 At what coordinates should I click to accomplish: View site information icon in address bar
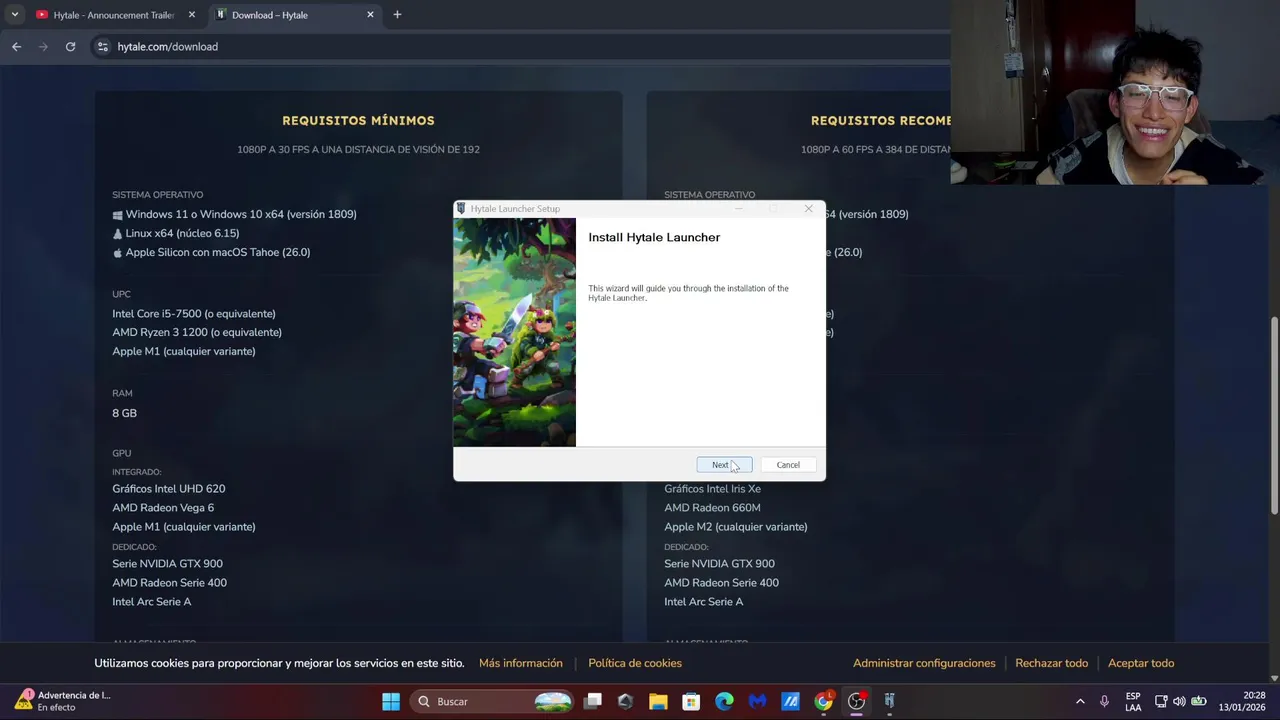[x=102, y=47]
